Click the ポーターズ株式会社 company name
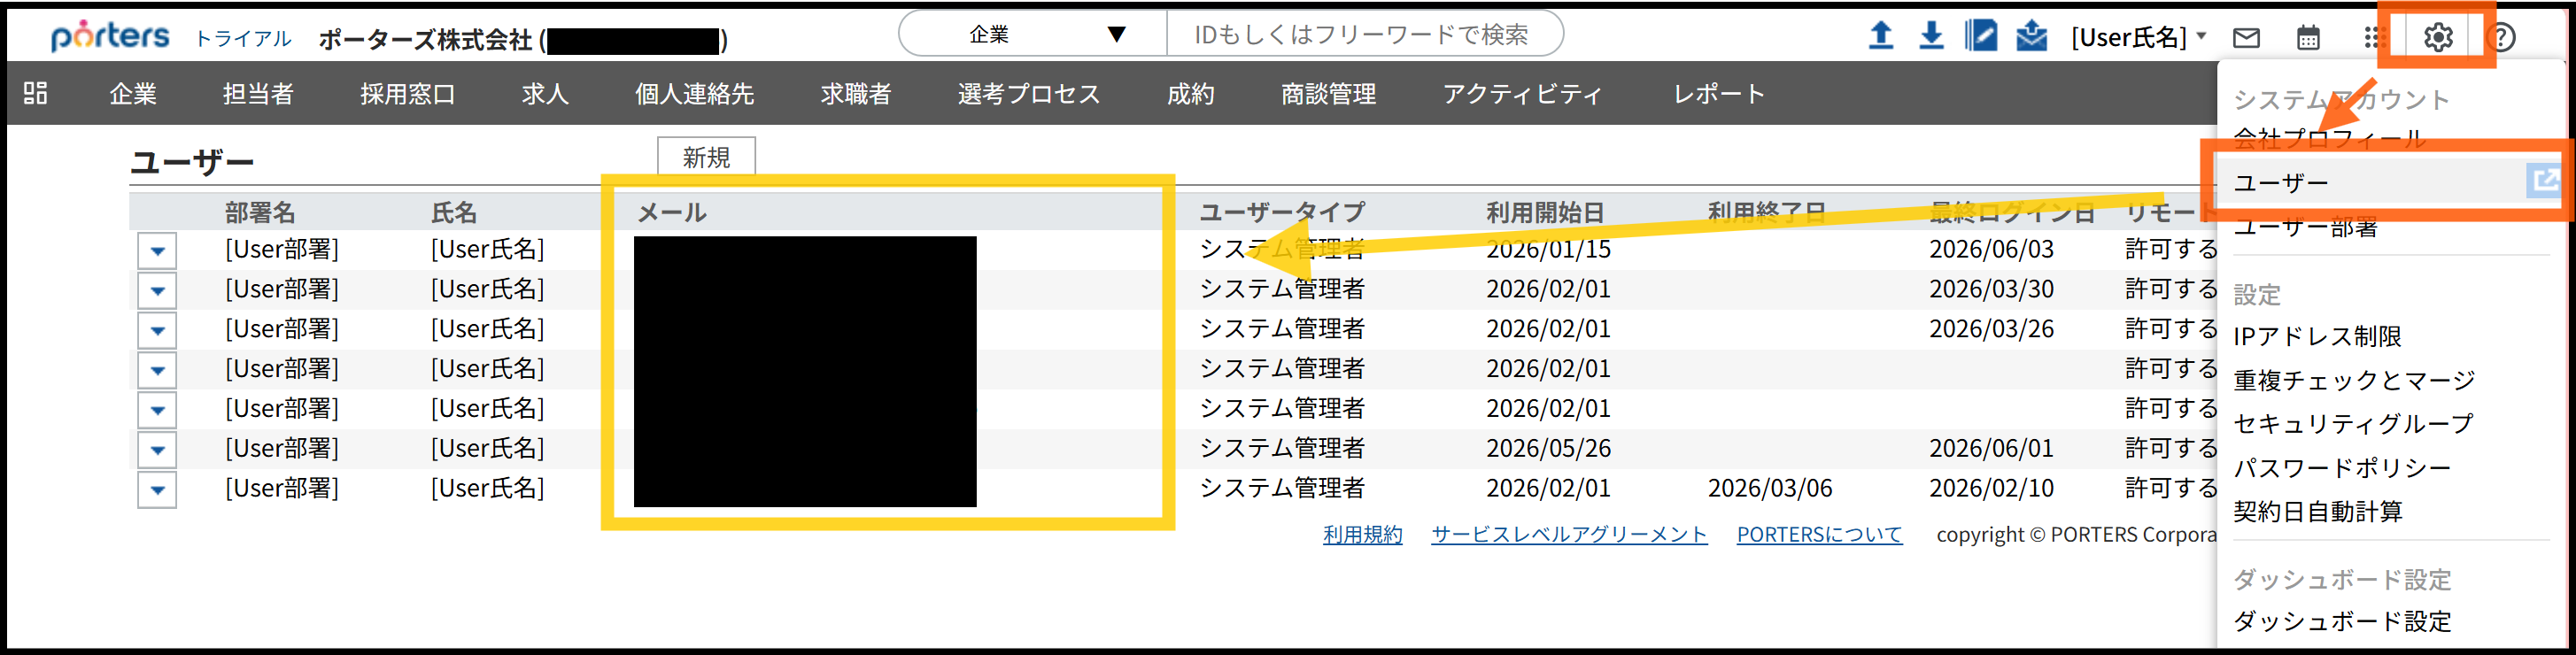The image size is (2576, 655). pyautogui.click(x=425, y=39)
